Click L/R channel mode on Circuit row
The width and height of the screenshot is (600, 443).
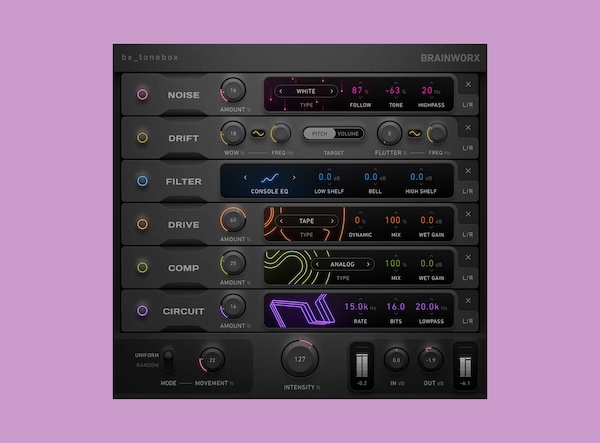pyautogui.click(x=468, y=321)
